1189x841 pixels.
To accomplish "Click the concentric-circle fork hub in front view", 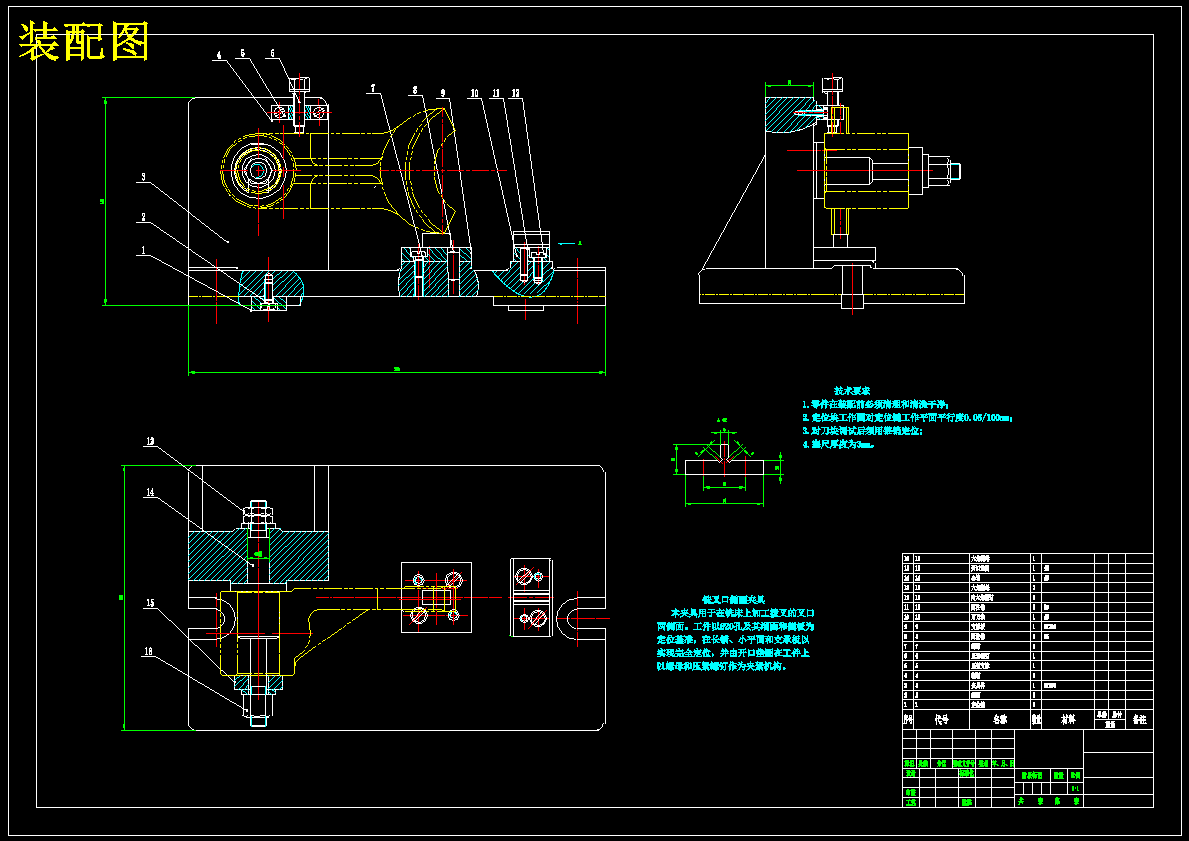I will (258, 170).
